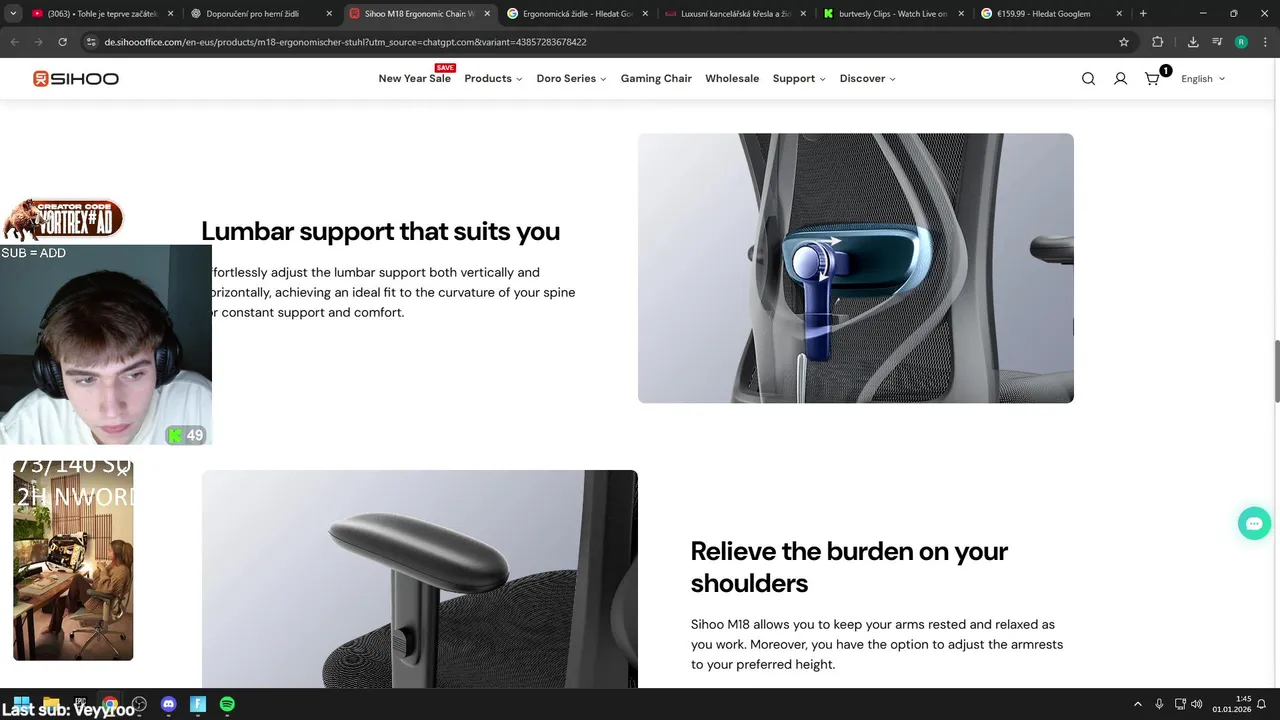Open the site search magnifier icon
The image size is (1280, 720).
pos(1088,79)
